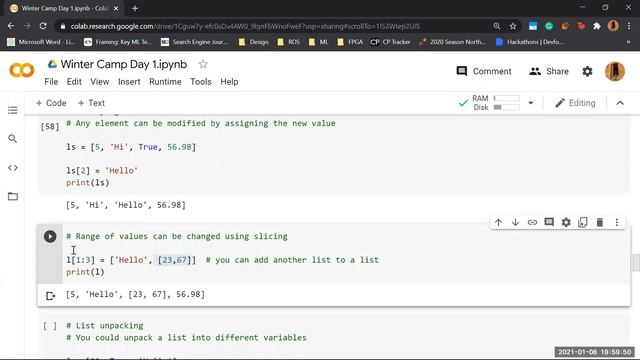Mirror cell in tab icon
The height and width of the screenshot is (360, 640).
583,222
